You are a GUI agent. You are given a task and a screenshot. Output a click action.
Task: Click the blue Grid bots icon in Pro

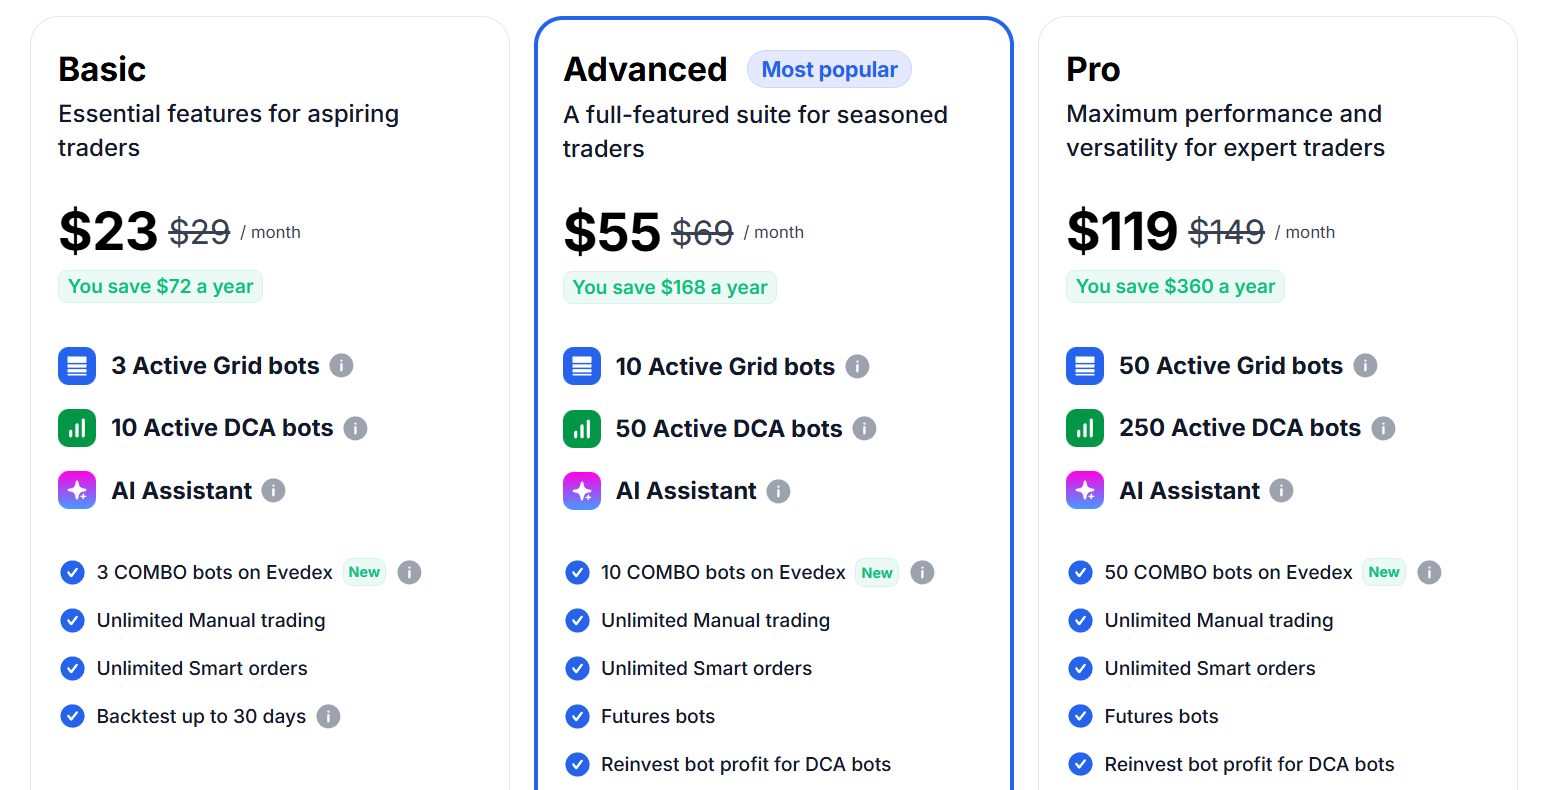click(x=1085, y=366)
